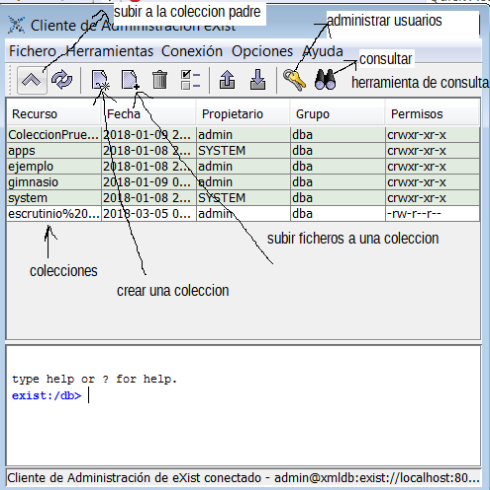Delete resource with the trash icon
This screenshot has height=490, width=490.
click(x=160, y=80)
